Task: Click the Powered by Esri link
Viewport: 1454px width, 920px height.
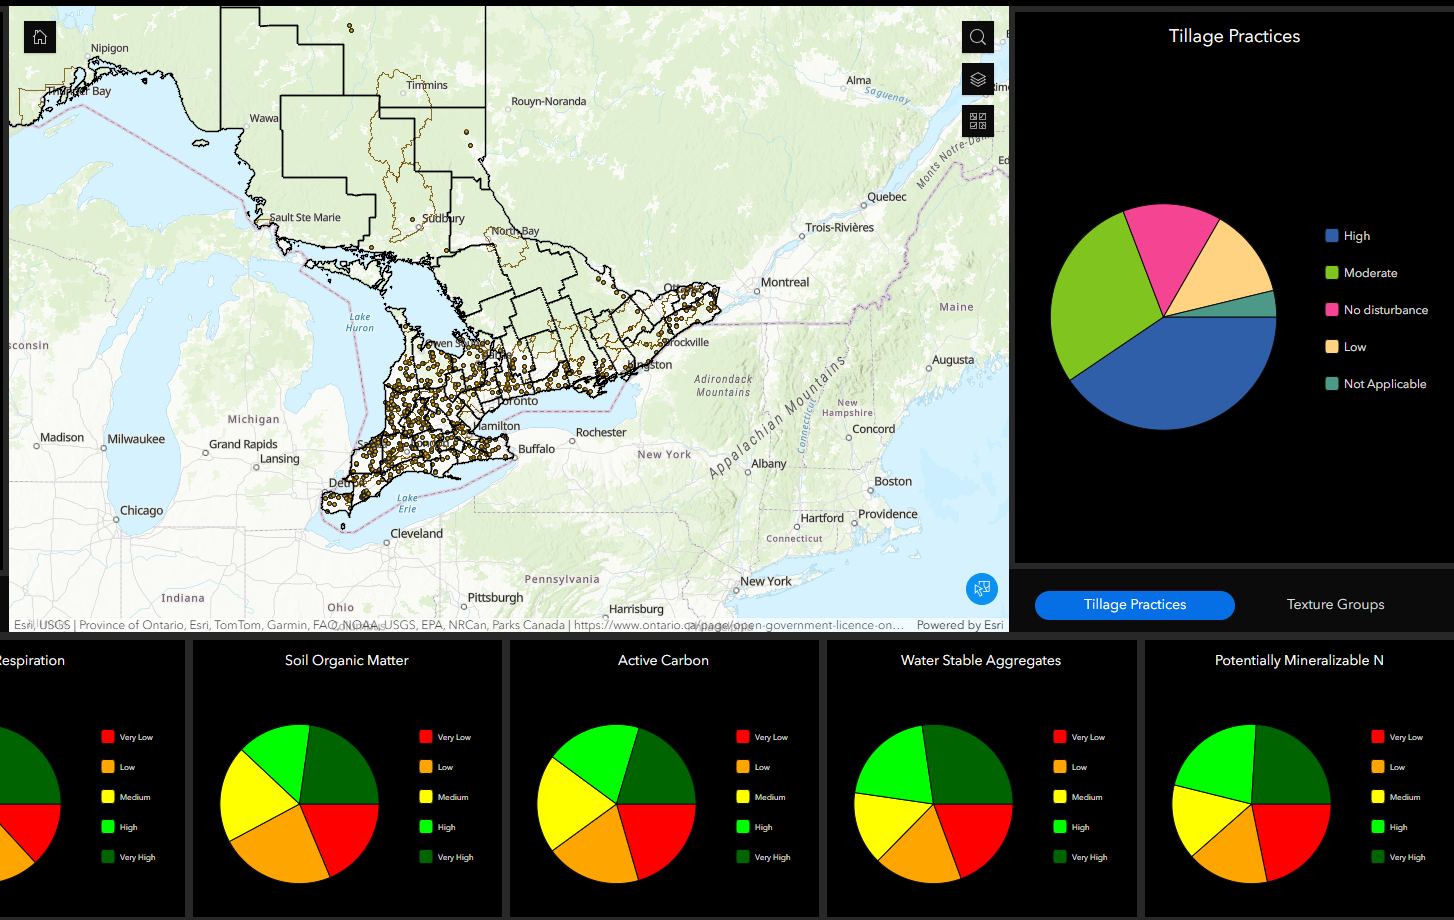Action: click(x=959, y=624)
